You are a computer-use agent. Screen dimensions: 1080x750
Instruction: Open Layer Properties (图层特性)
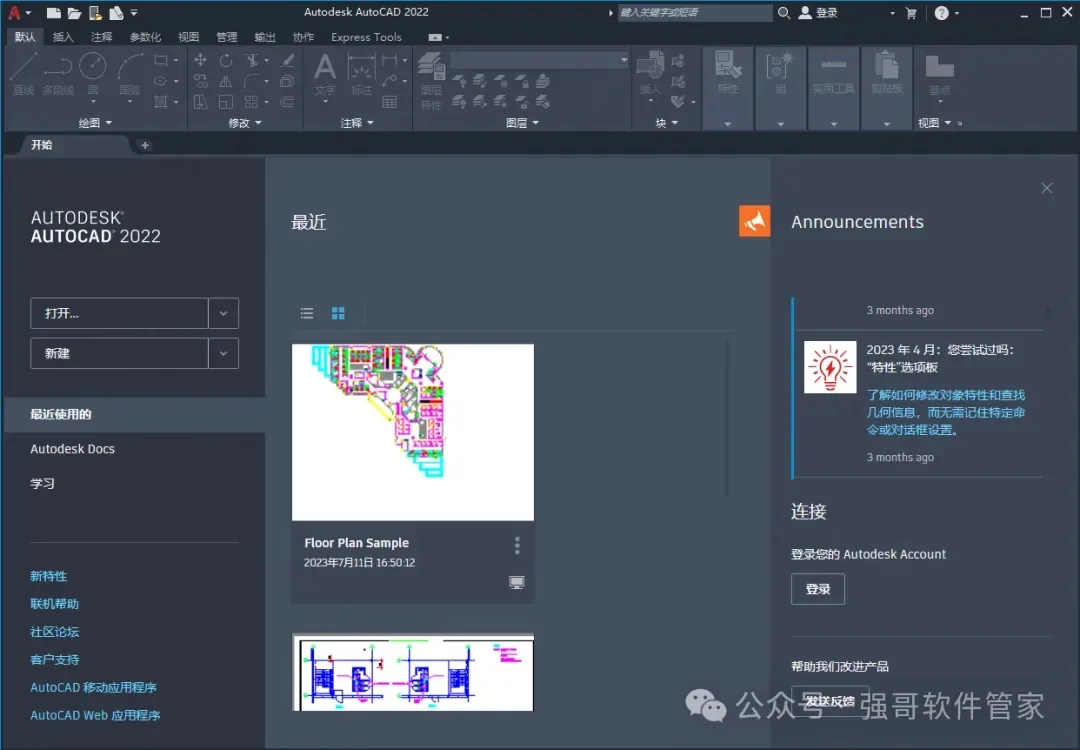[x=431, y=81]
